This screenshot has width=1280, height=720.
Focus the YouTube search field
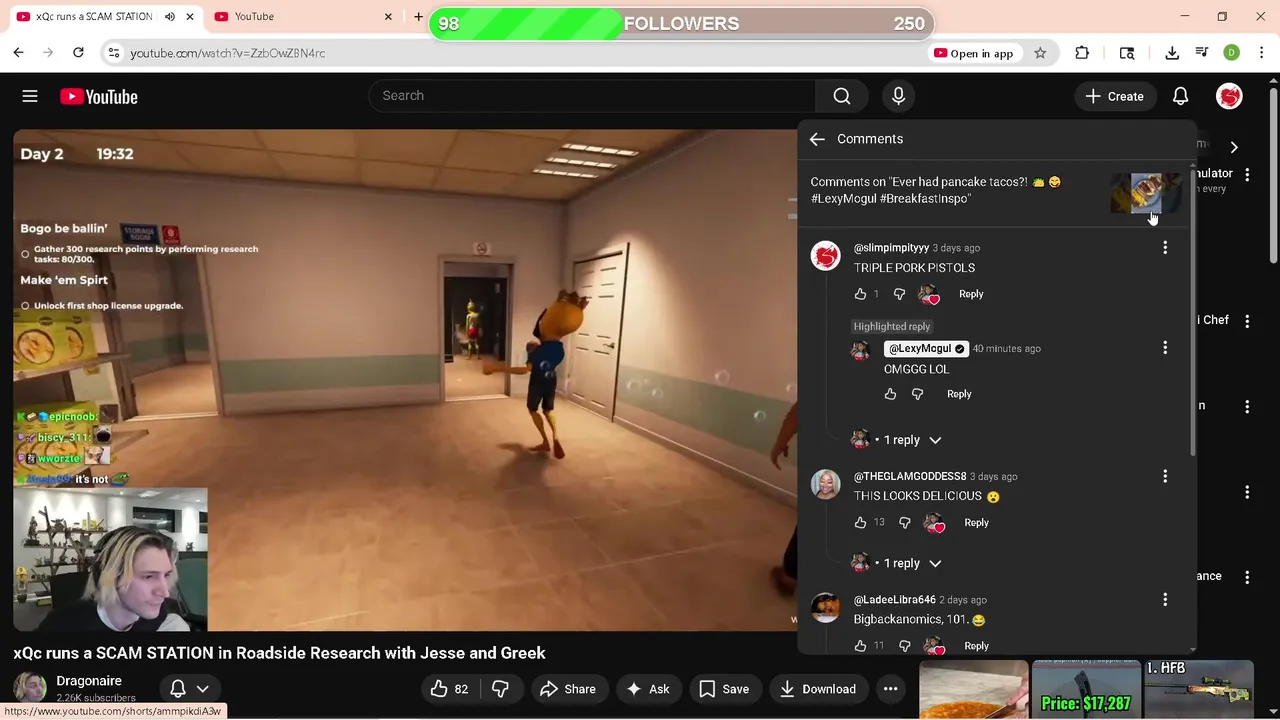coord(592,96)
